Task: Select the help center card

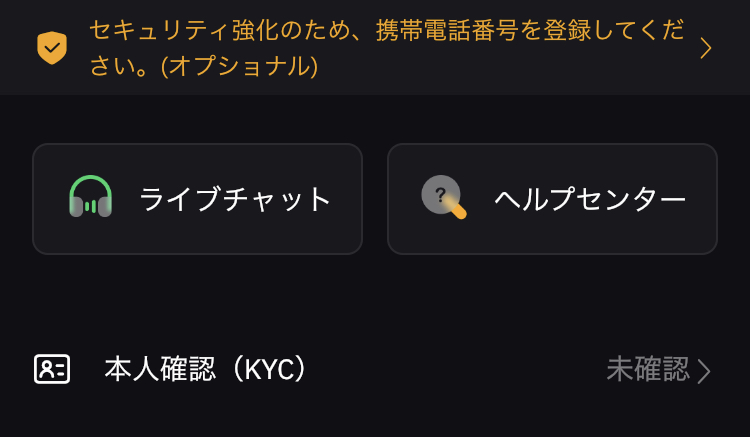Action: coord(552,199)
